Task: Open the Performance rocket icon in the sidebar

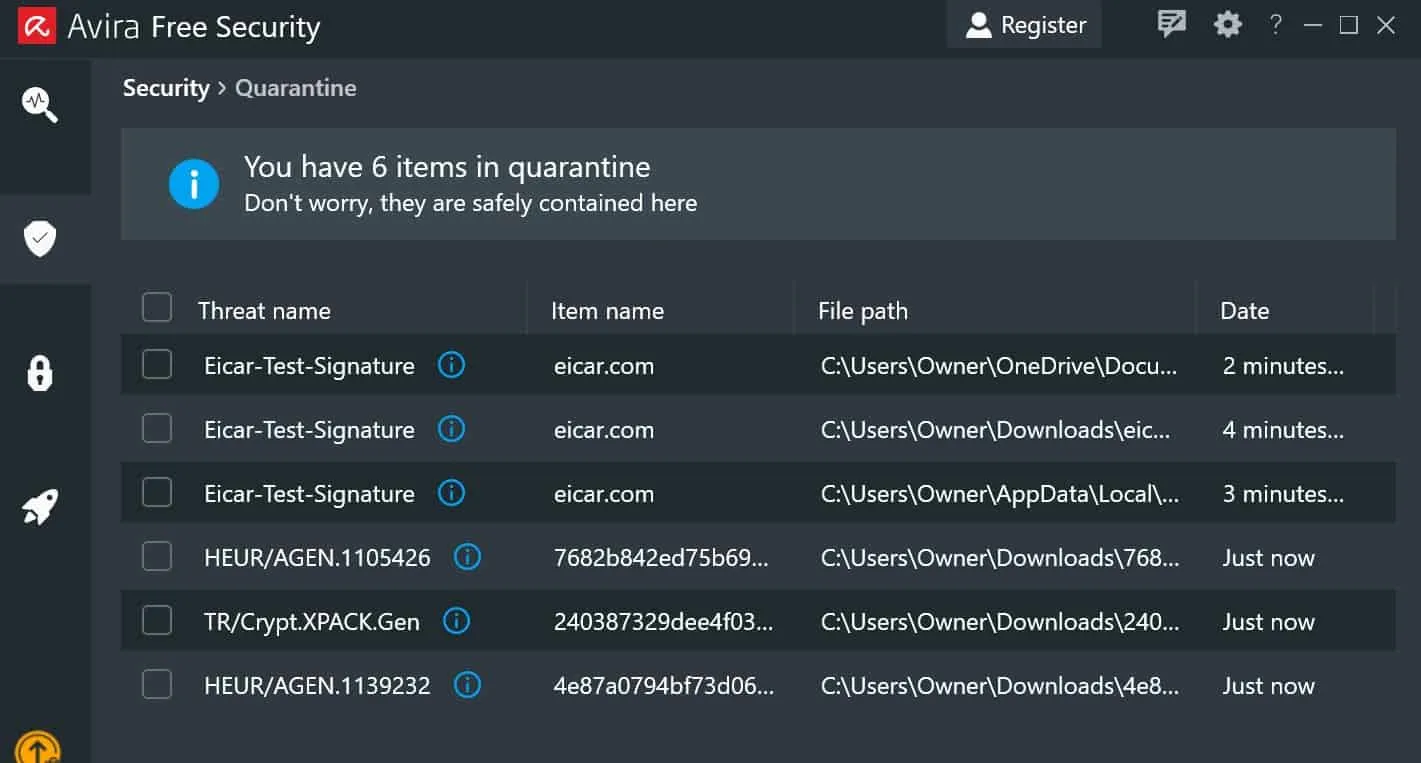Action: pos(38,506)
